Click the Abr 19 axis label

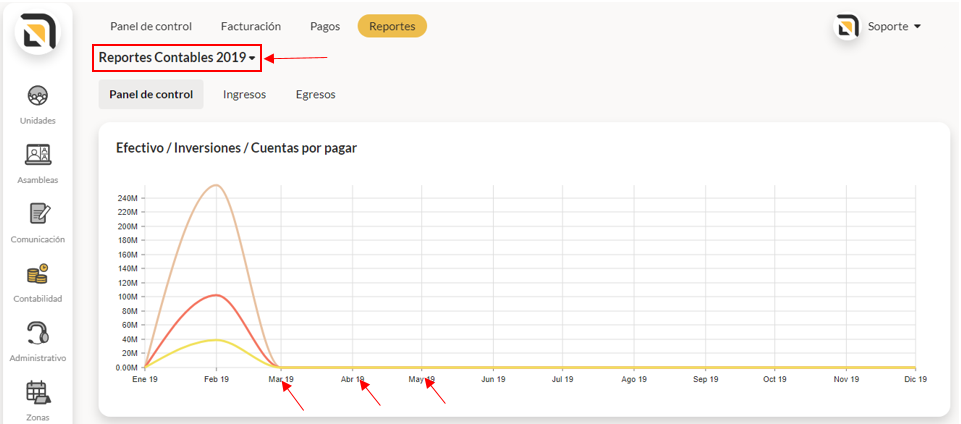click(x=352, y=380)
